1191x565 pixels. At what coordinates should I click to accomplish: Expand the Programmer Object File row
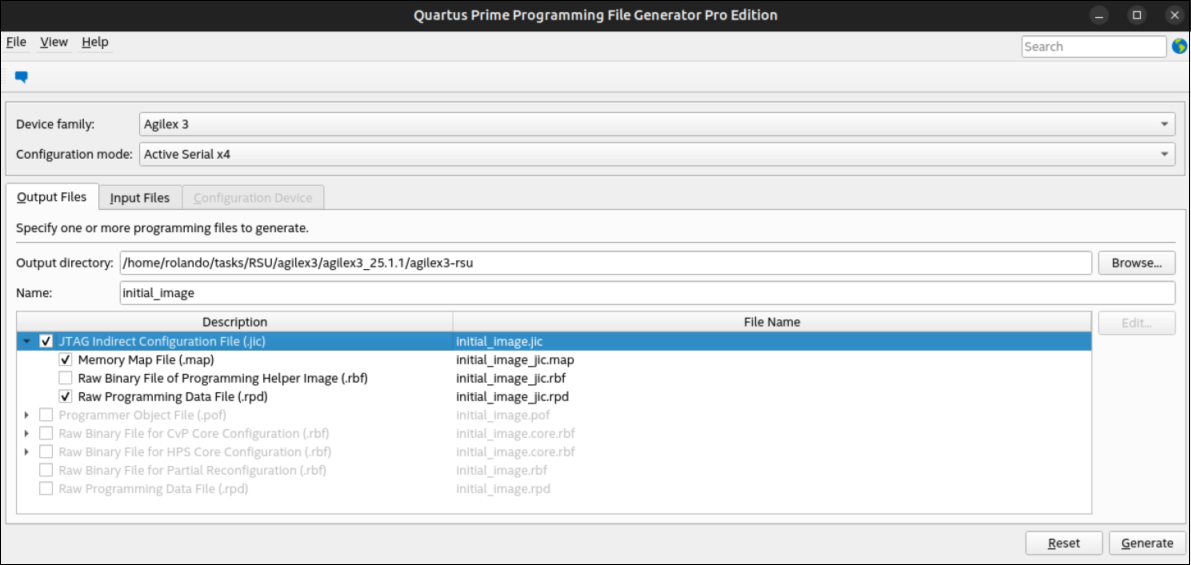point(27,415)
